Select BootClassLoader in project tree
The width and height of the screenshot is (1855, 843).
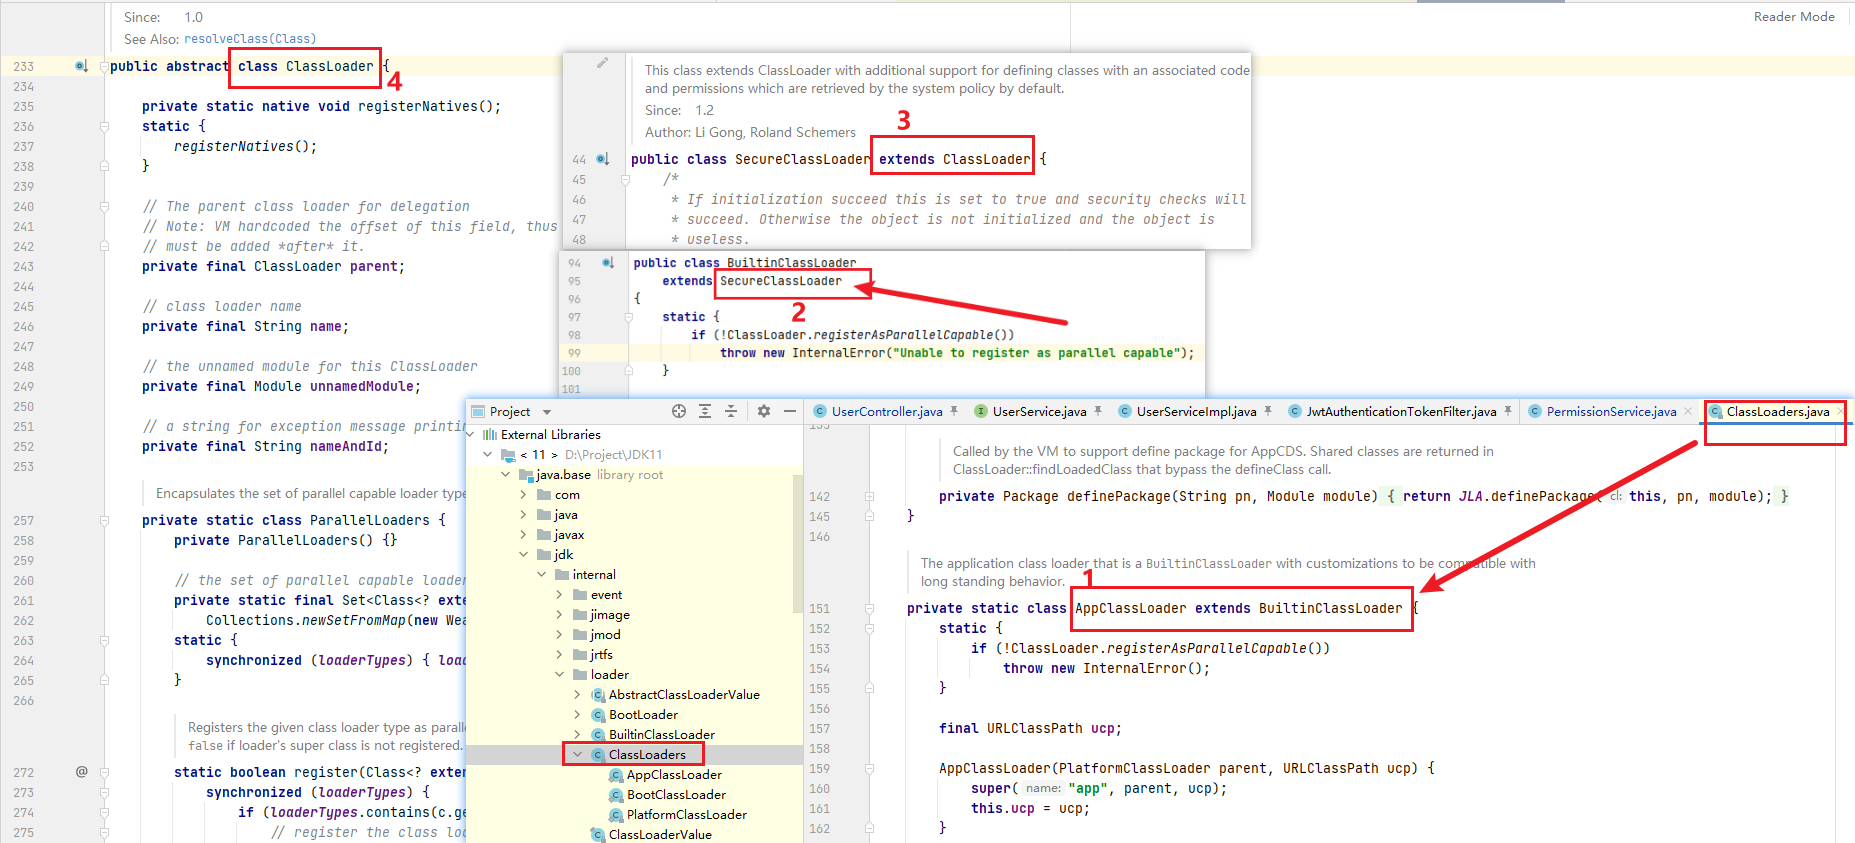point(676,795)
